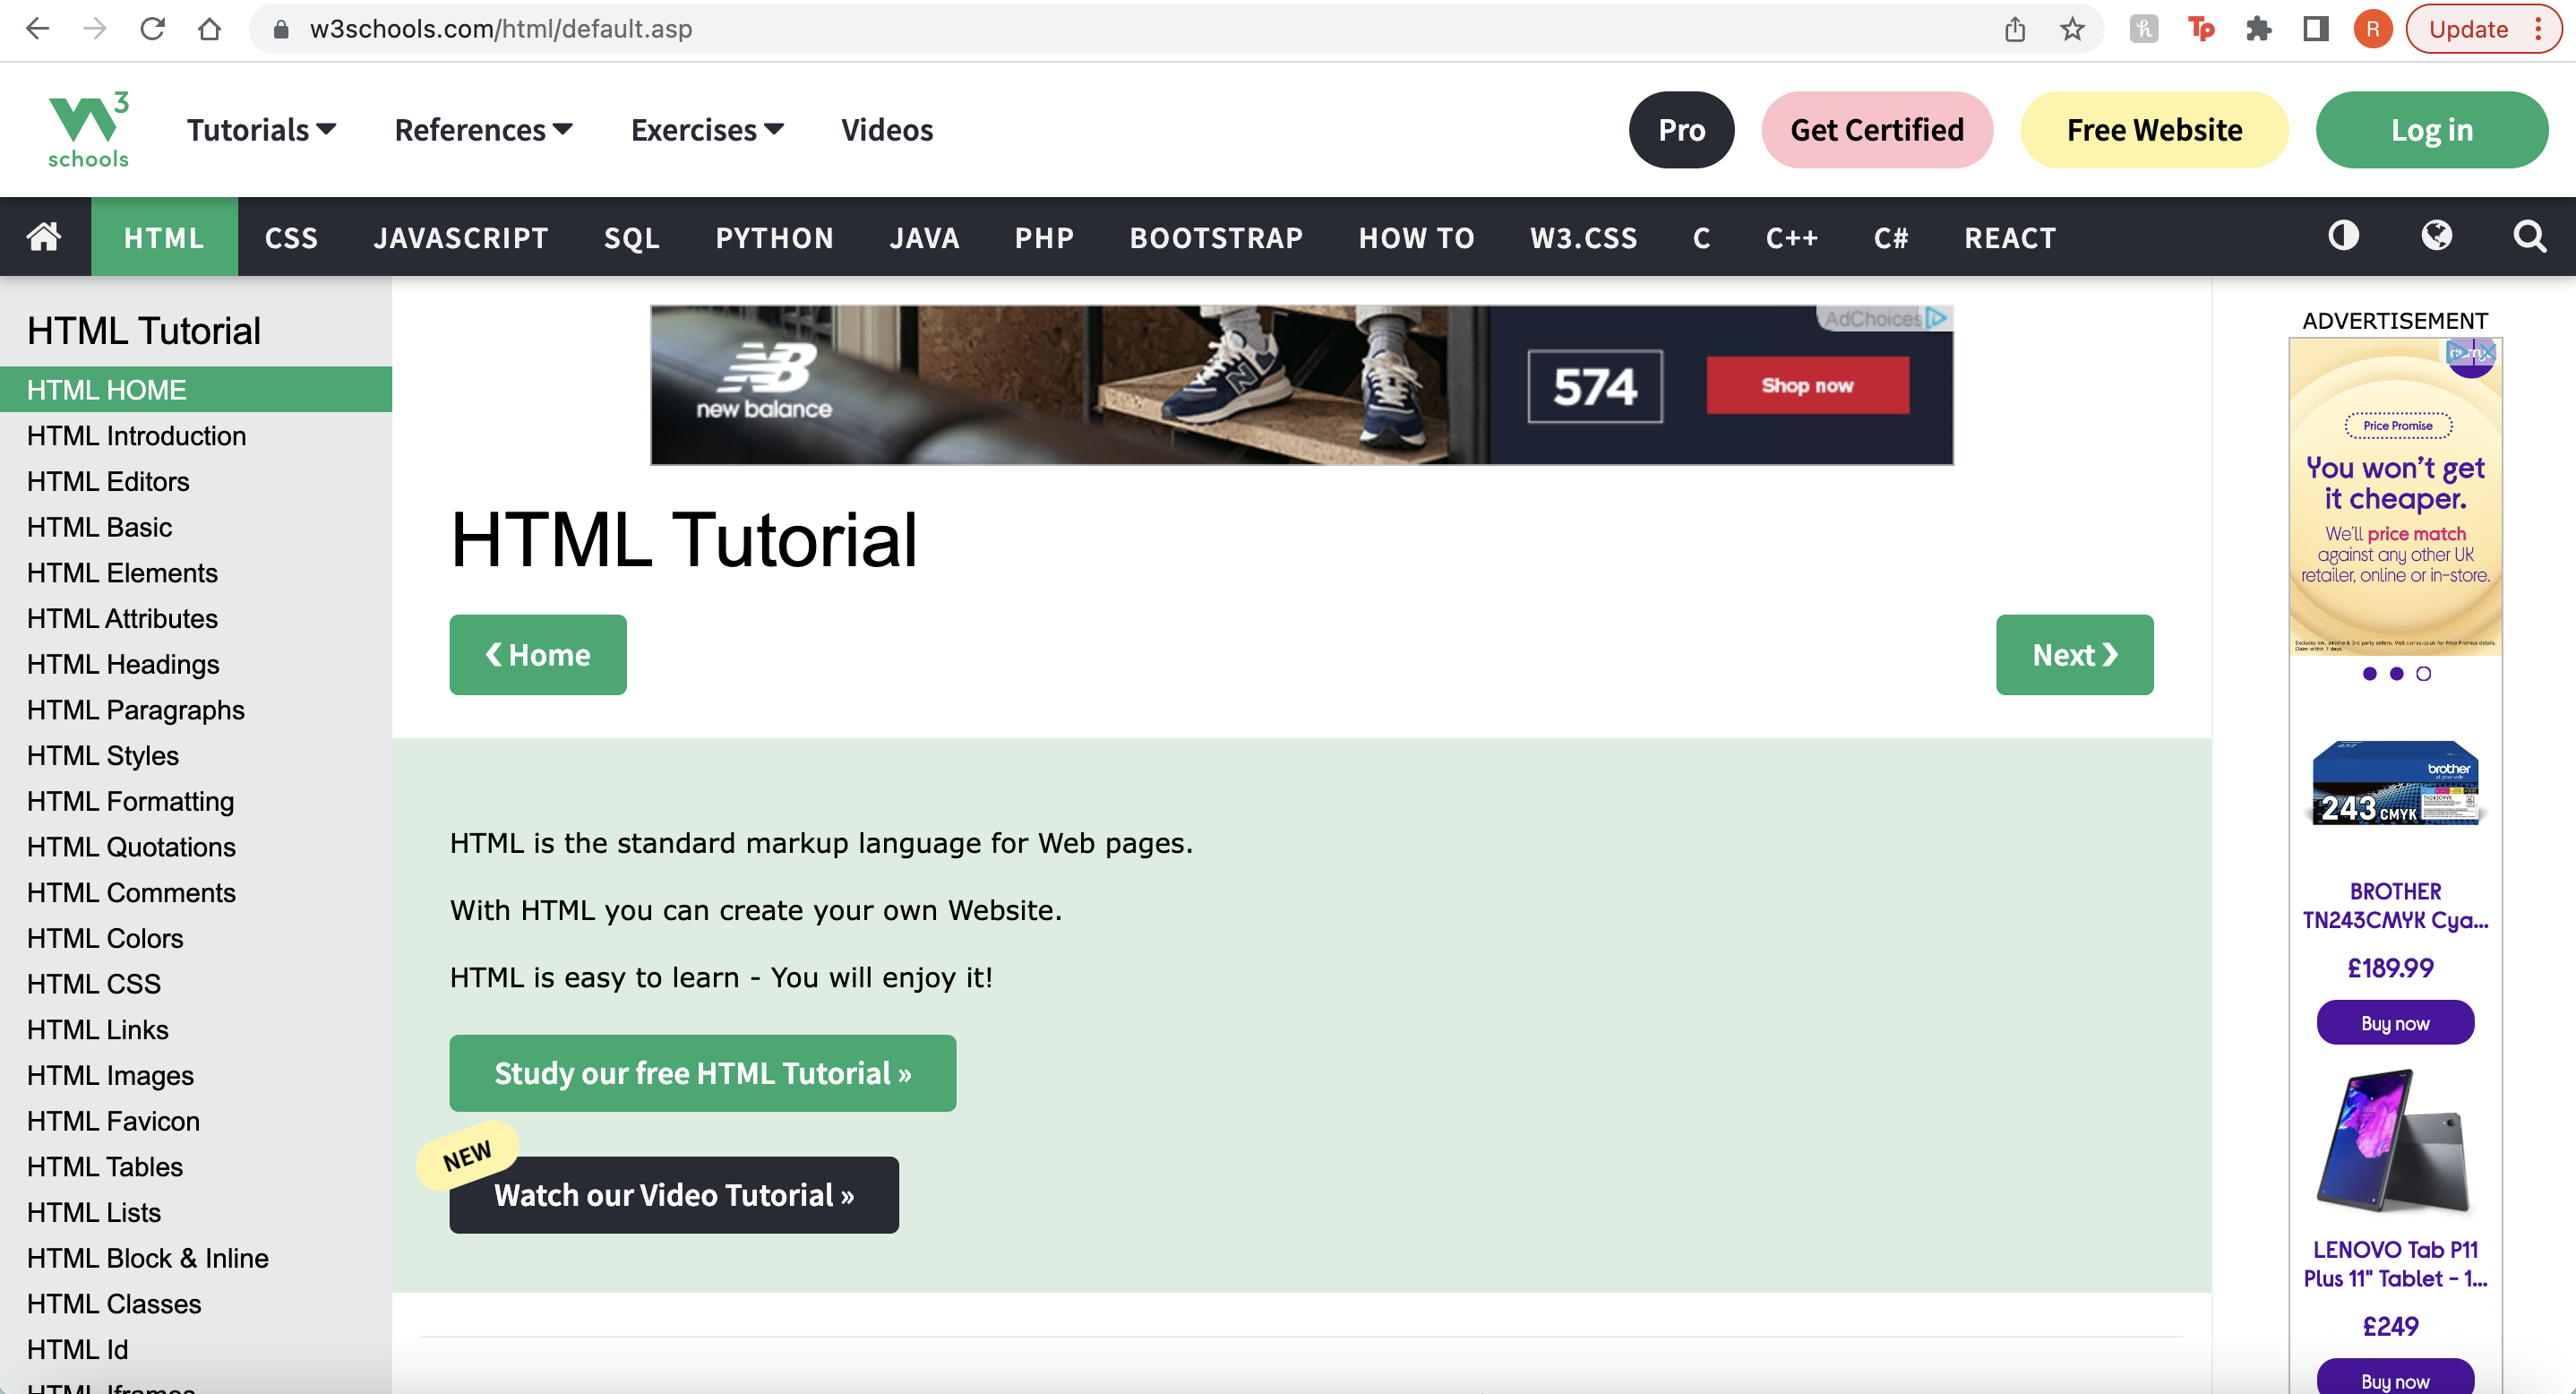Select third carousel dot in sidebar ad
The height and width of the screenshot is (1394, 2576).
[x=2423, y=674]
